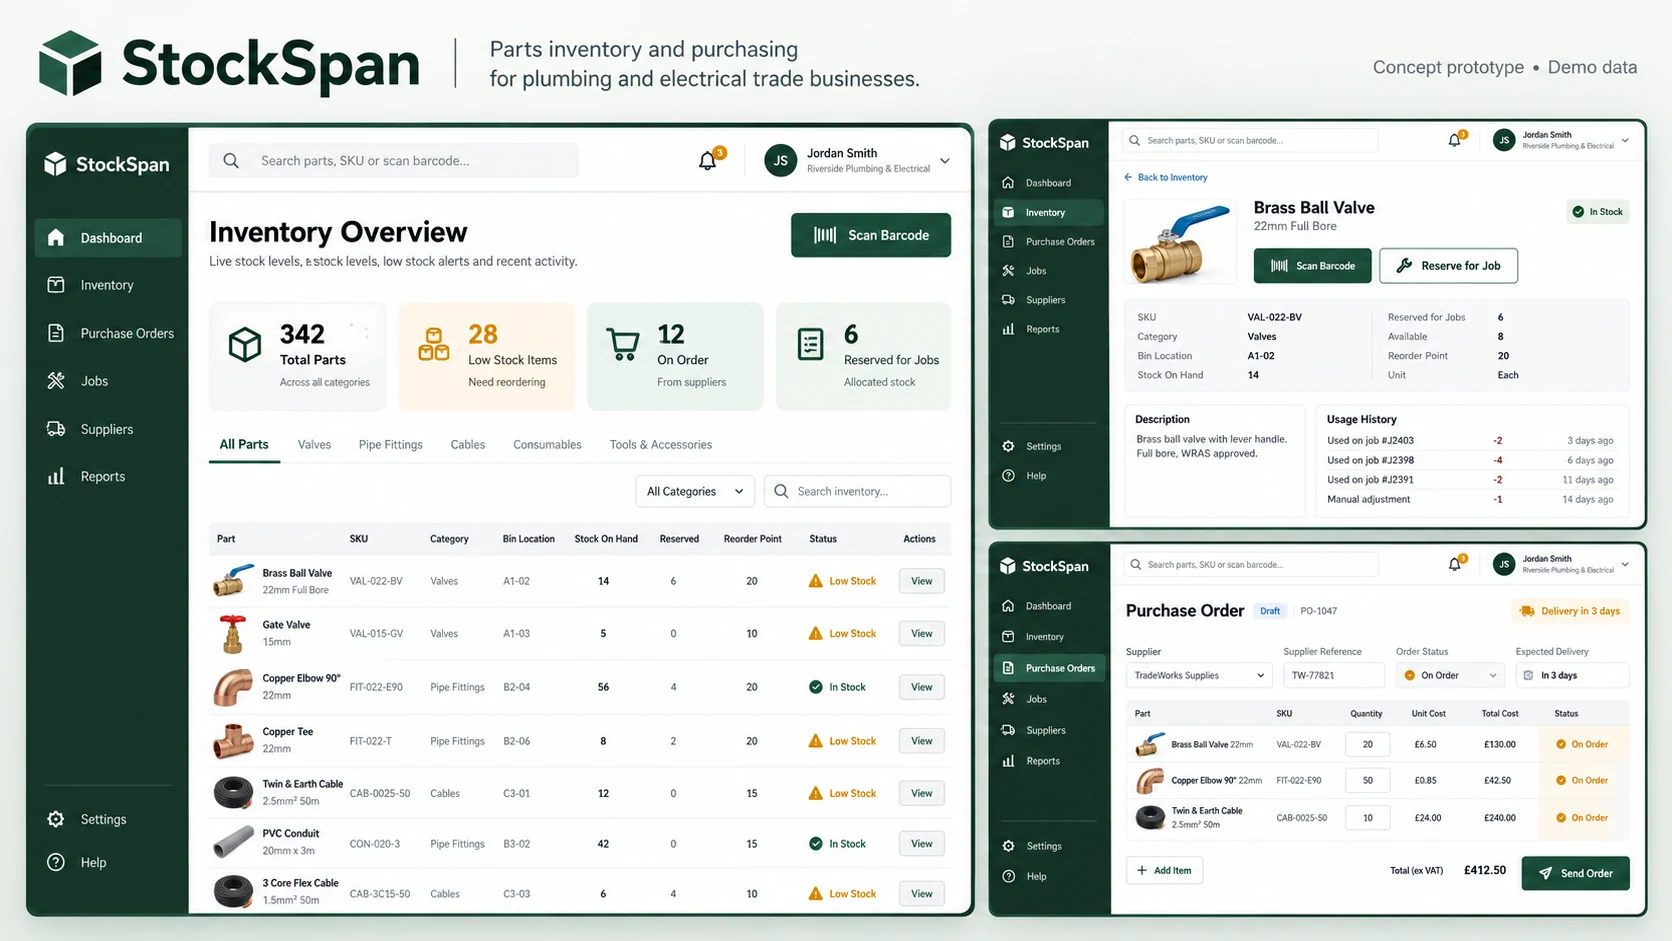Click the Send Order button
The width and height of the screenshot is (1672, 941).
pos(1575,873)
